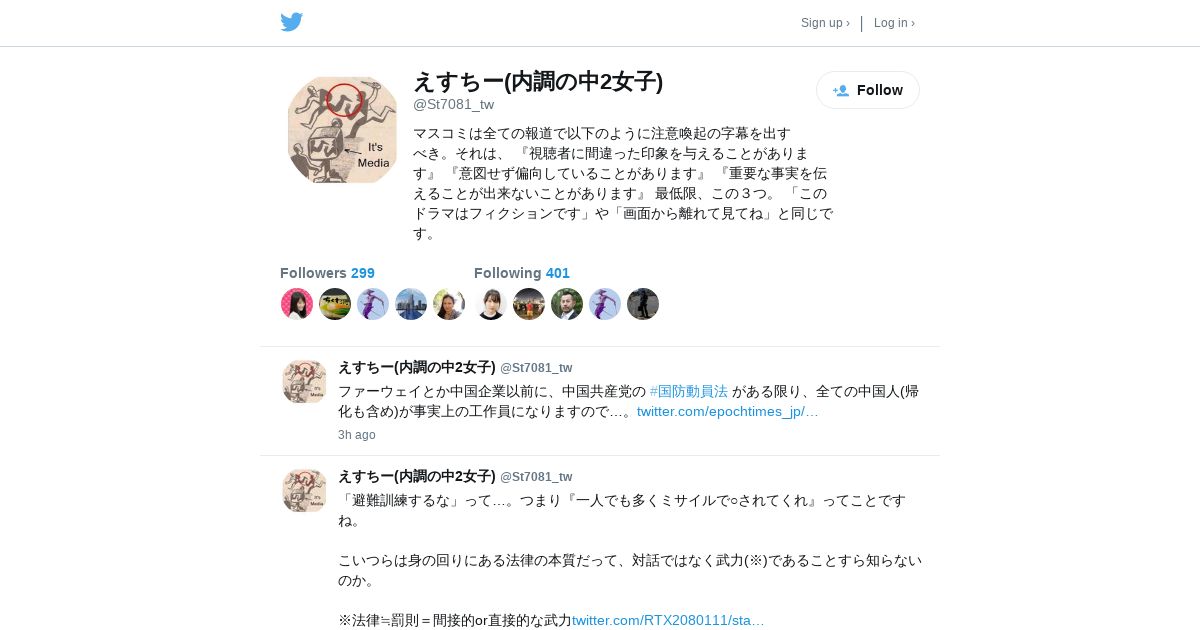Screen dimensions: 1200x630
Task: Open the #国防動員法 hashtag
Action: tap(689, 391)
